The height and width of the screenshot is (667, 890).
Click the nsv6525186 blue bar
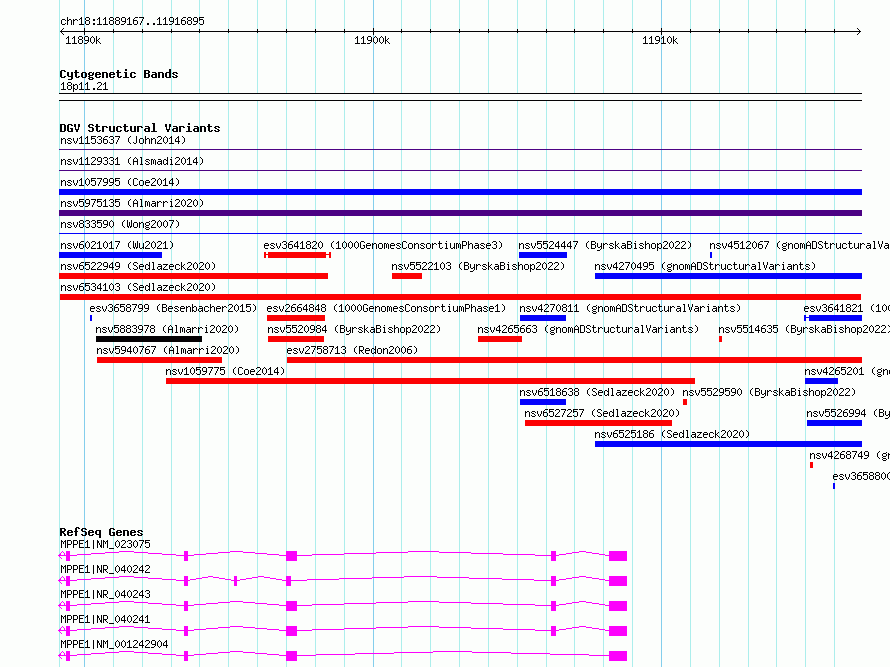[728, 444]
